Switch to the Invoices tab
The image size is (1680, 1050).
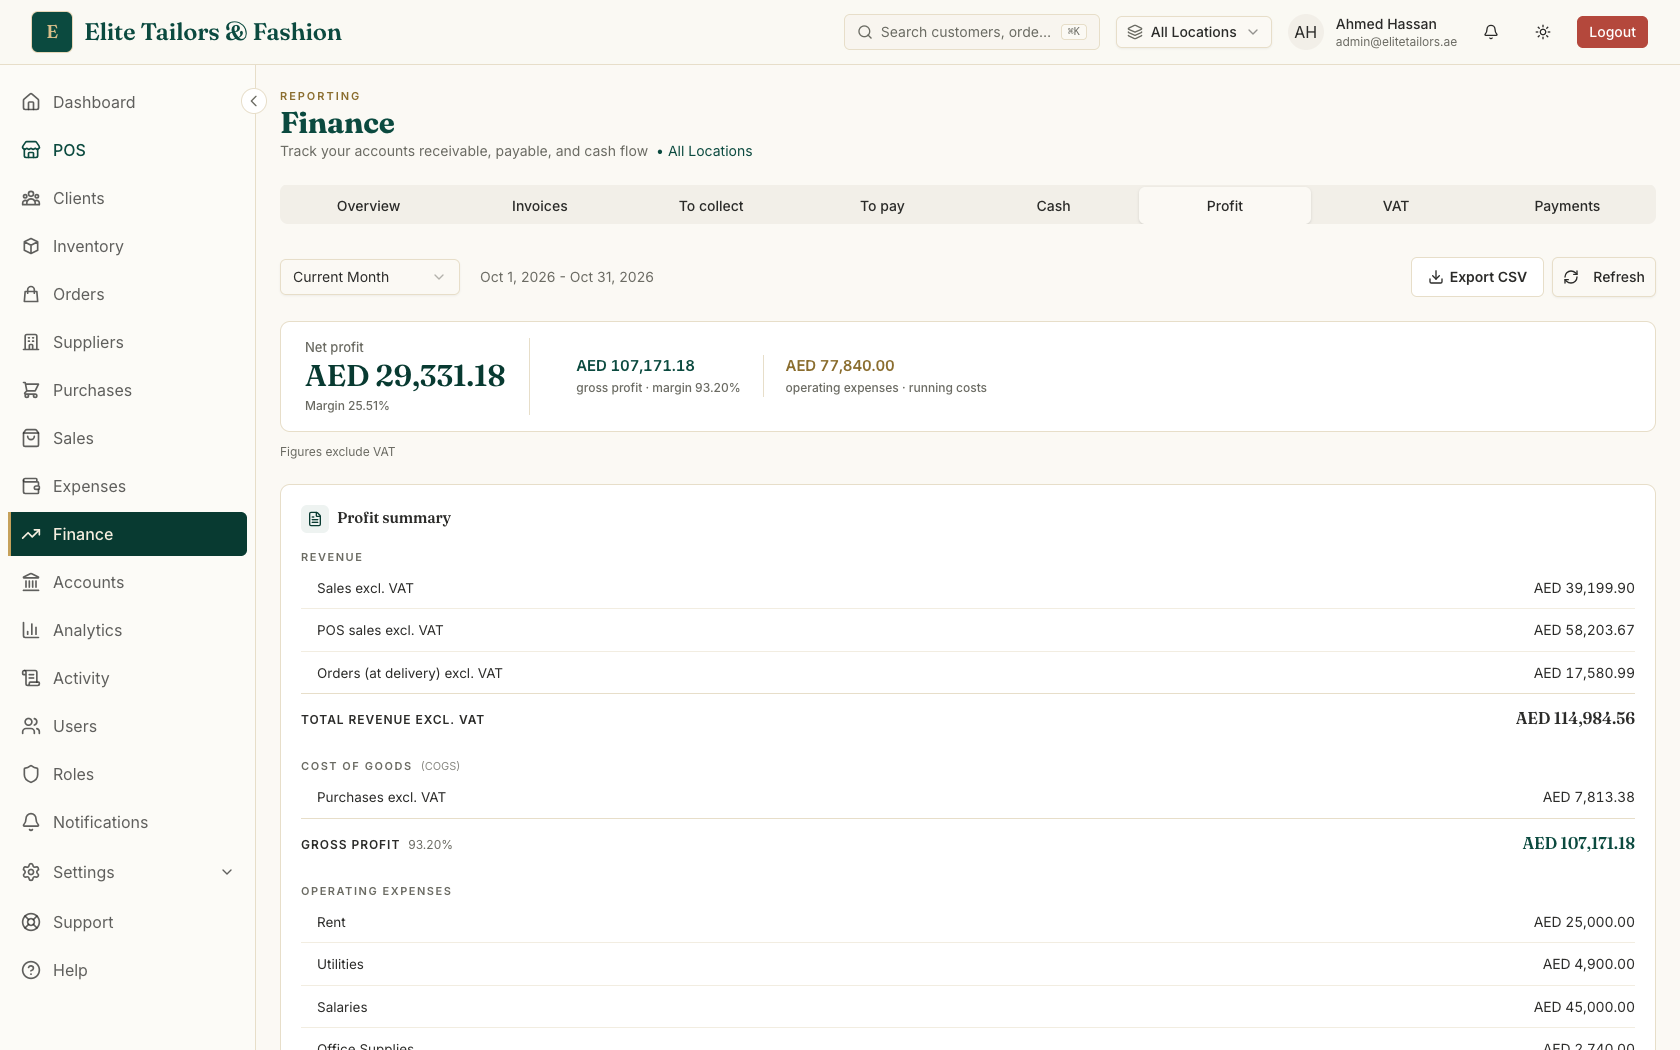point(540,206)
